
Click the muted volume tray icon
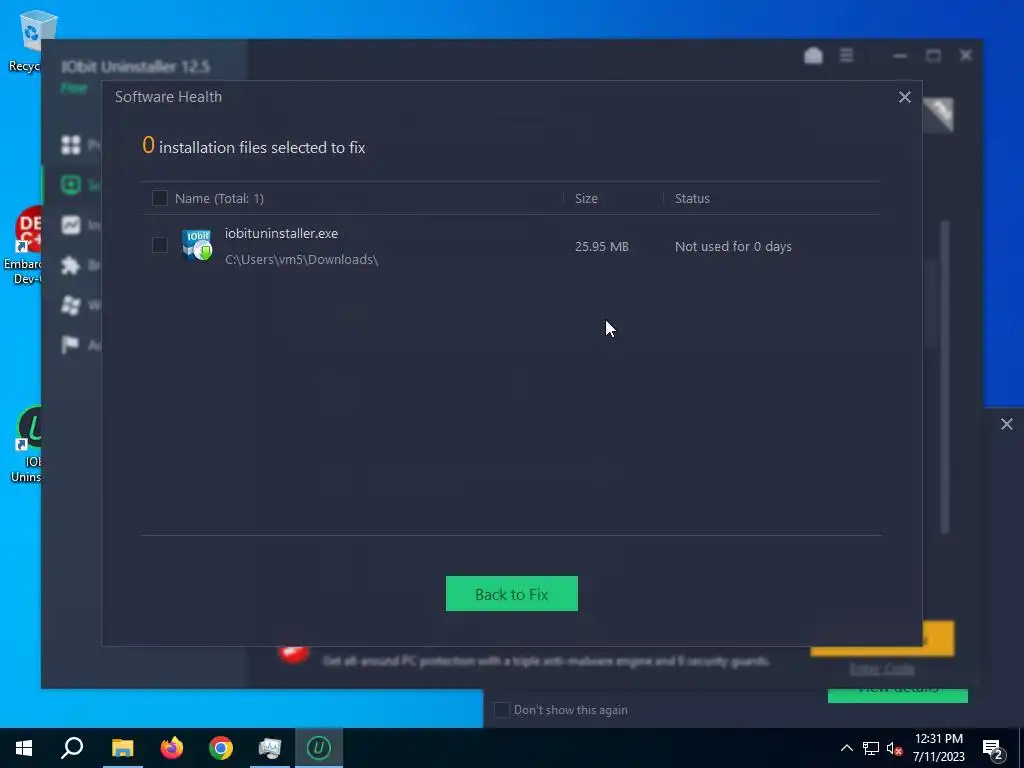click(894, 748)
